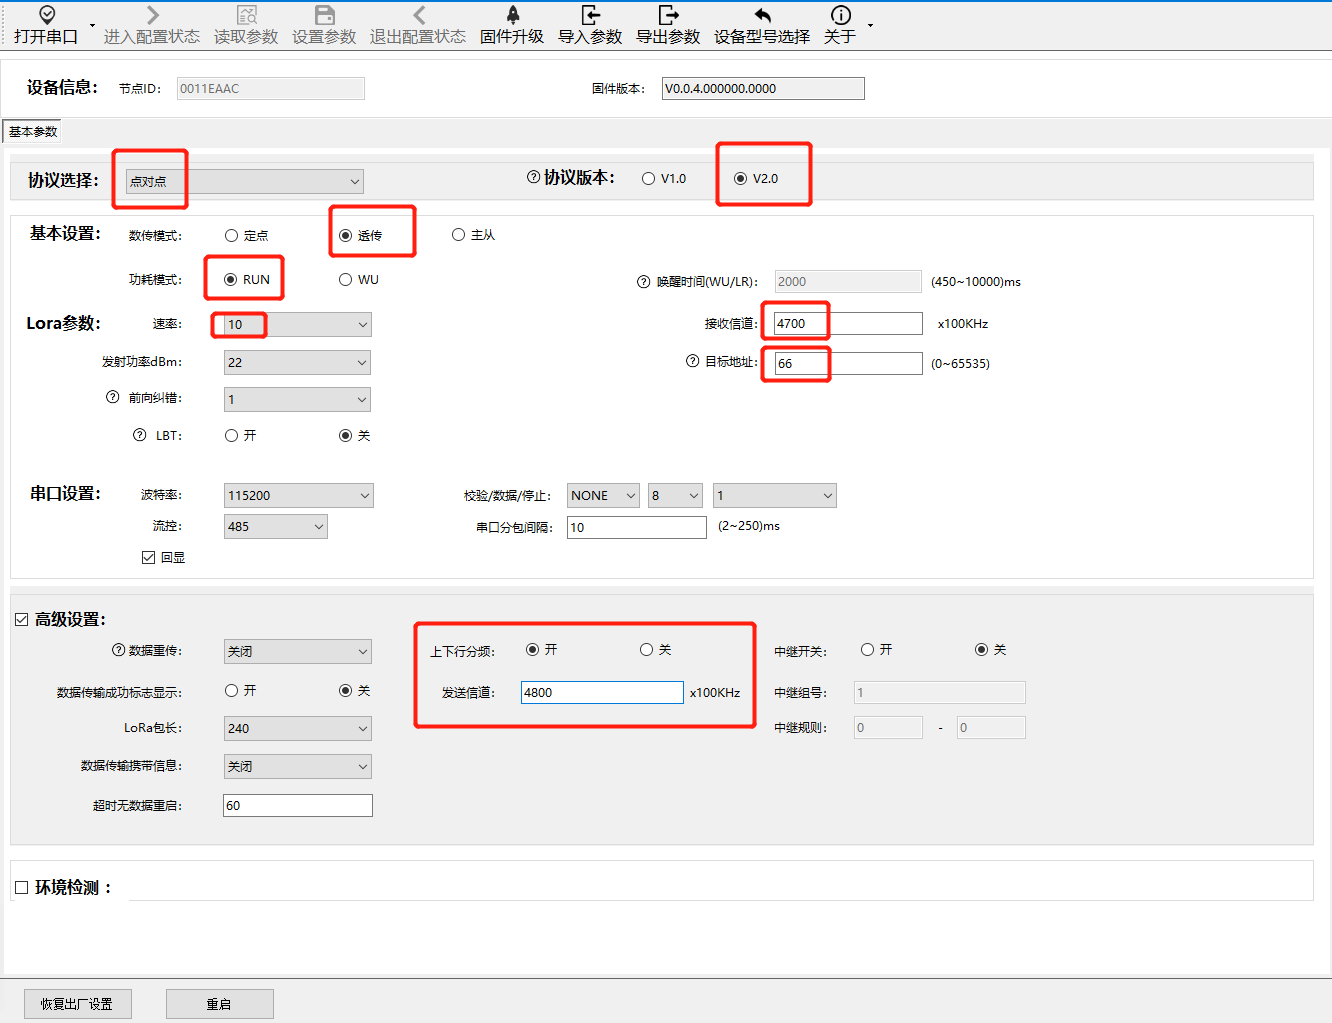Click the 导出参数 export icon
The height and width of the screenshot is (1023, 1332).
(x=668, y=16)
